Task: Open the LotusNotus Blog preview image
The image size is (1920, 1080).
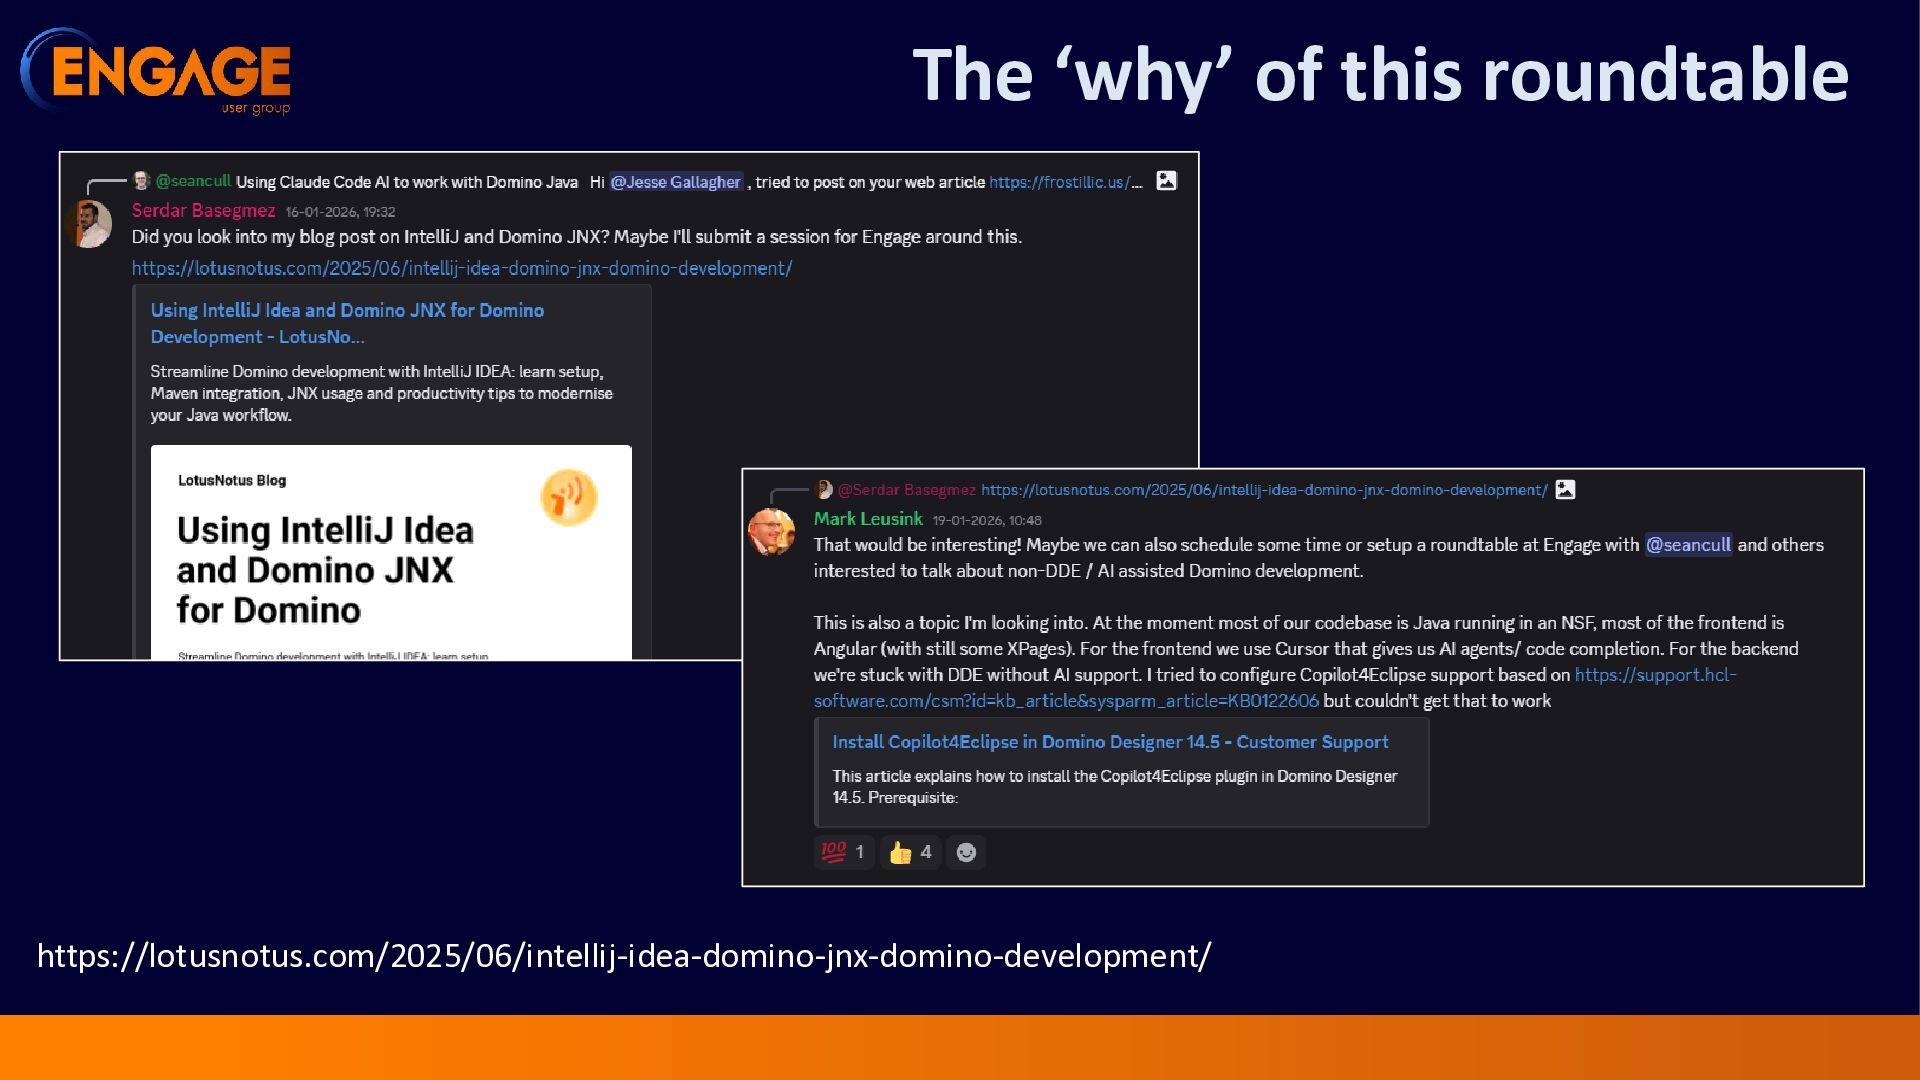Action: point(391,552)
